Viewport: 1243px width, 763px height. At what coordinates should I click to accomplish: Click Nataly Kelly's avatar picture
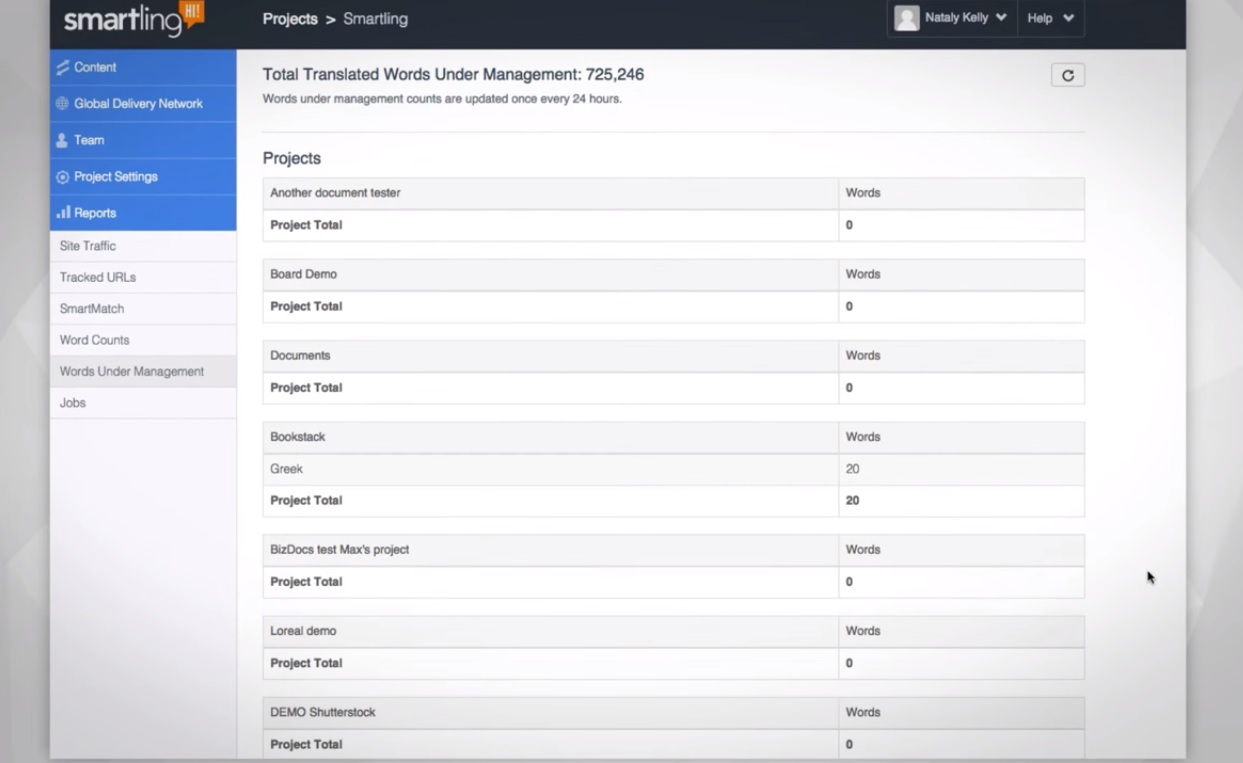click(906, 18)
